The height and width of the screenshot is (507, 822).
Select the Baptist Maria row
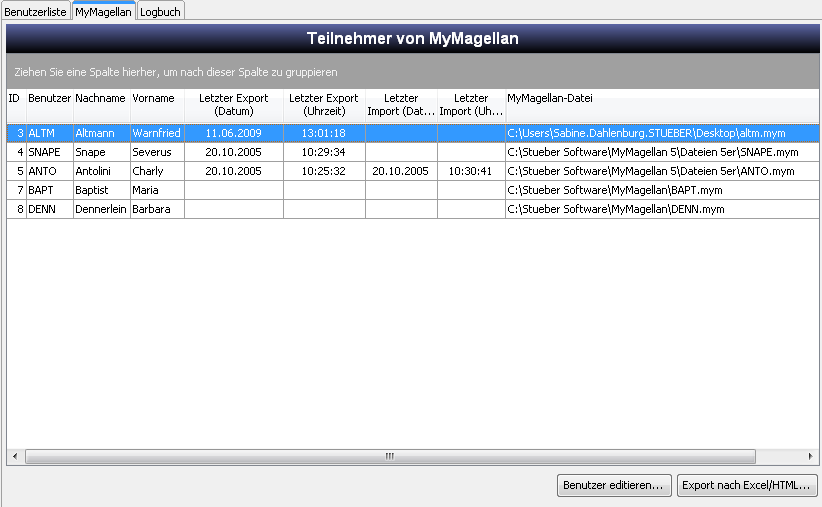tap(413, 190)
